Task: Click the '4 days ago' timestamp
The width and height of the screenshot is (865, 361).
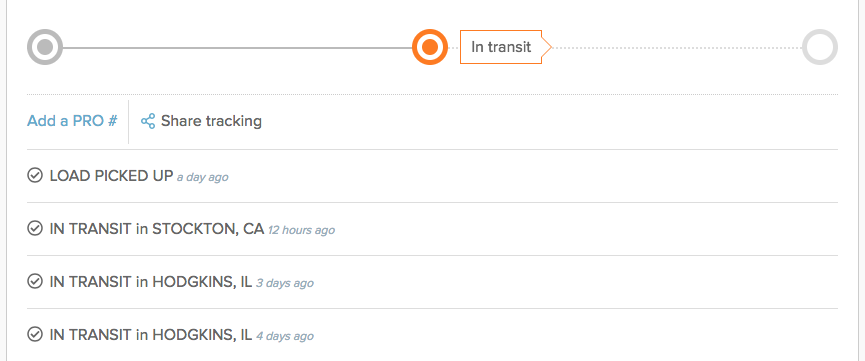Action: (x=285, y=336)
